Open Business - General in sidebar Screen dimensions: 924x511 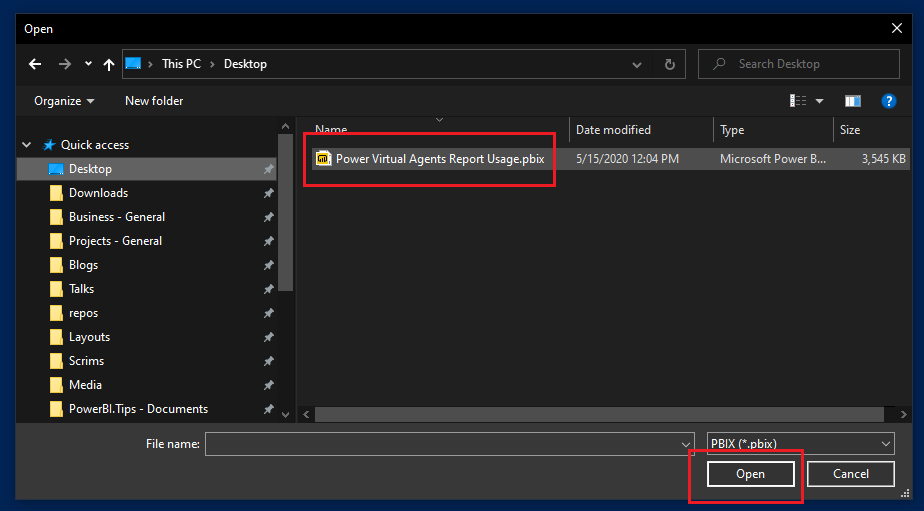click(117, 217)
